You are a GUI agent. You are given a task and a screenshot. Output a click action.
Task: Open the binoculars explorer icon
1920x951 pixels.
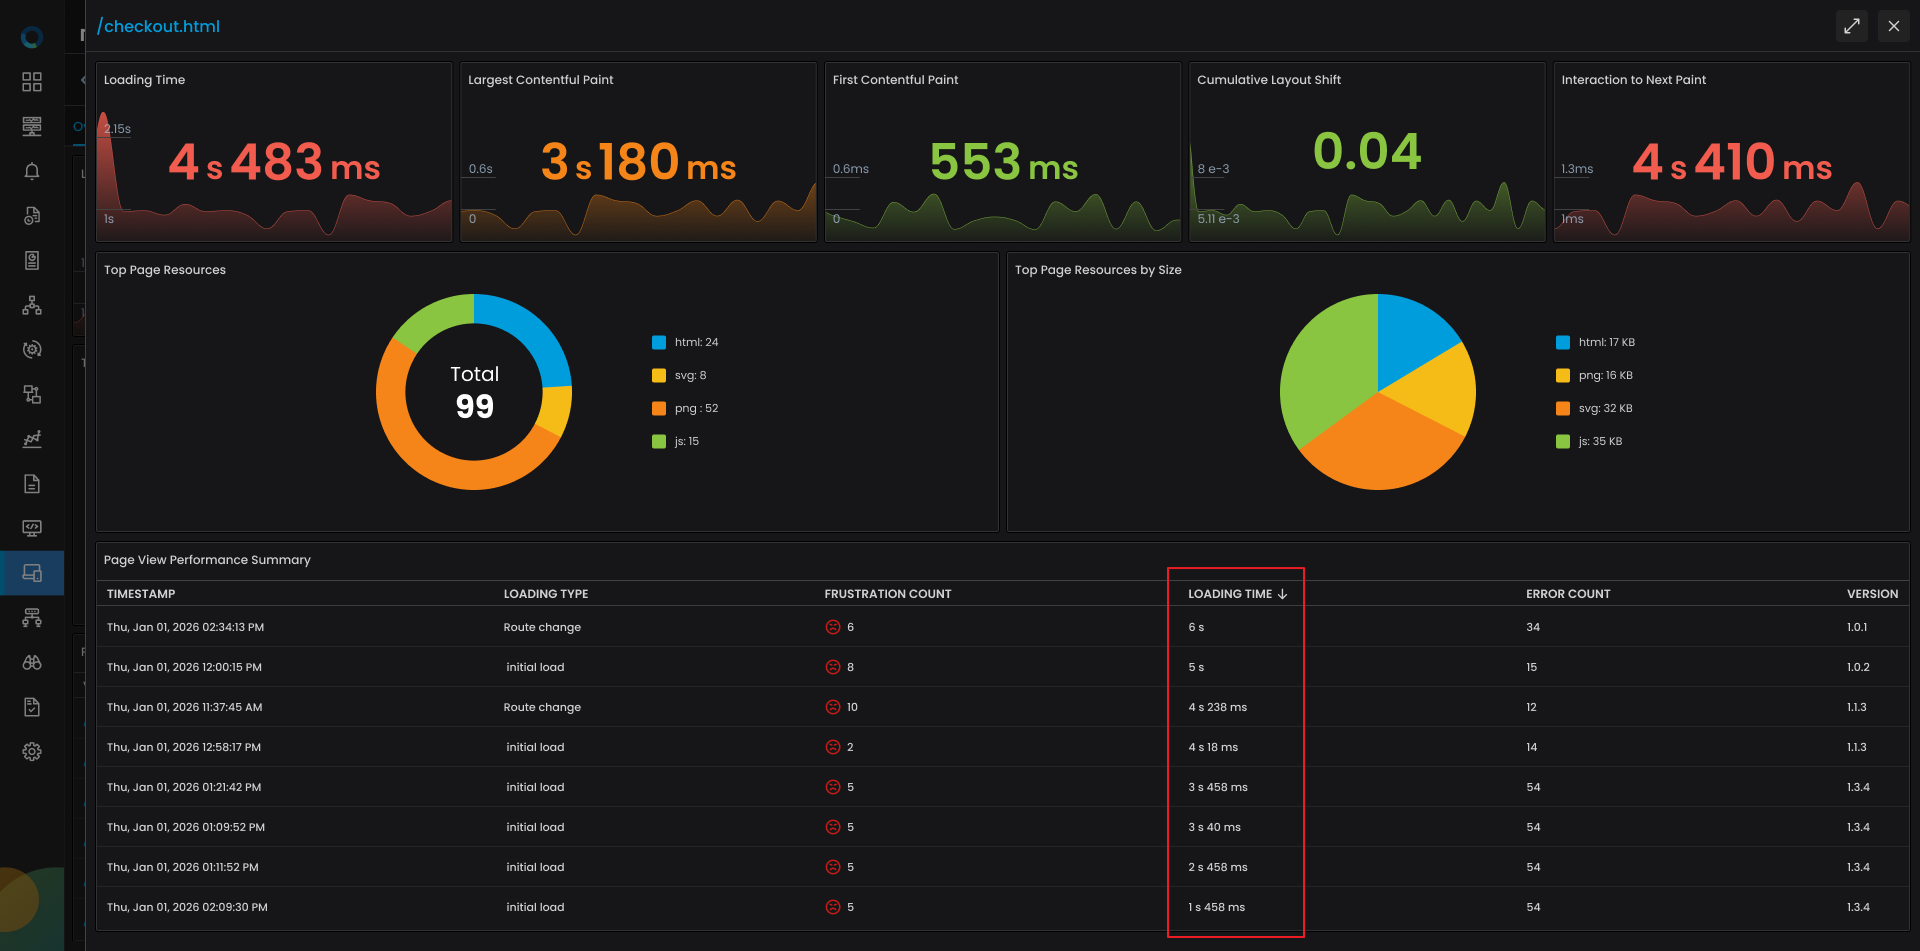[32, 662]
